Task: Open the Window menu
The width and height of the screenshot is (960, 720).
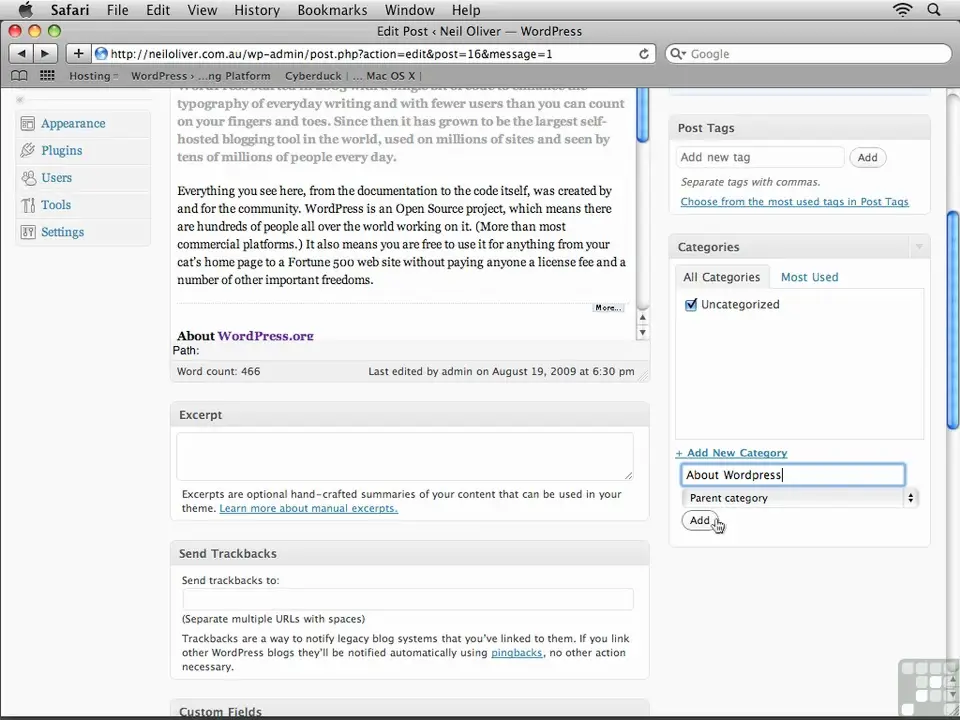Action: (x=410, y=10)
